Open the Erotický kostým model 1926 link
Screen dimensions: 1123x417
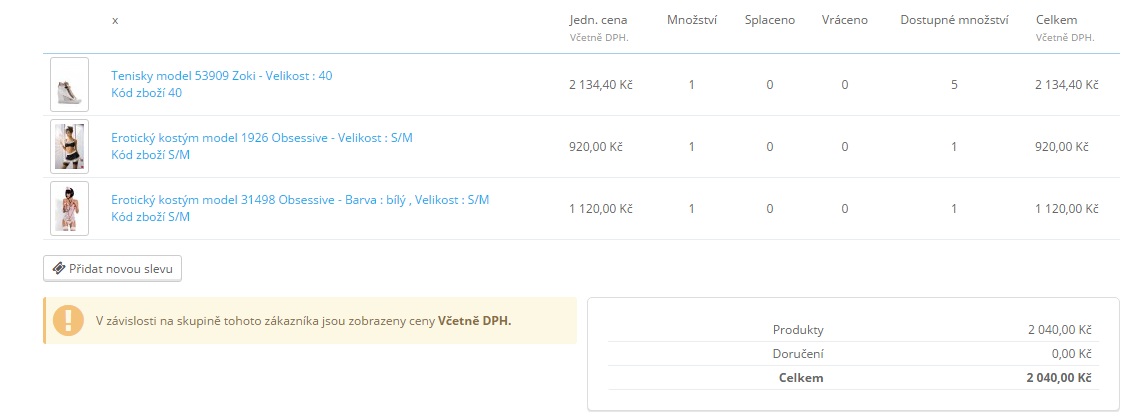pos(262,138)
